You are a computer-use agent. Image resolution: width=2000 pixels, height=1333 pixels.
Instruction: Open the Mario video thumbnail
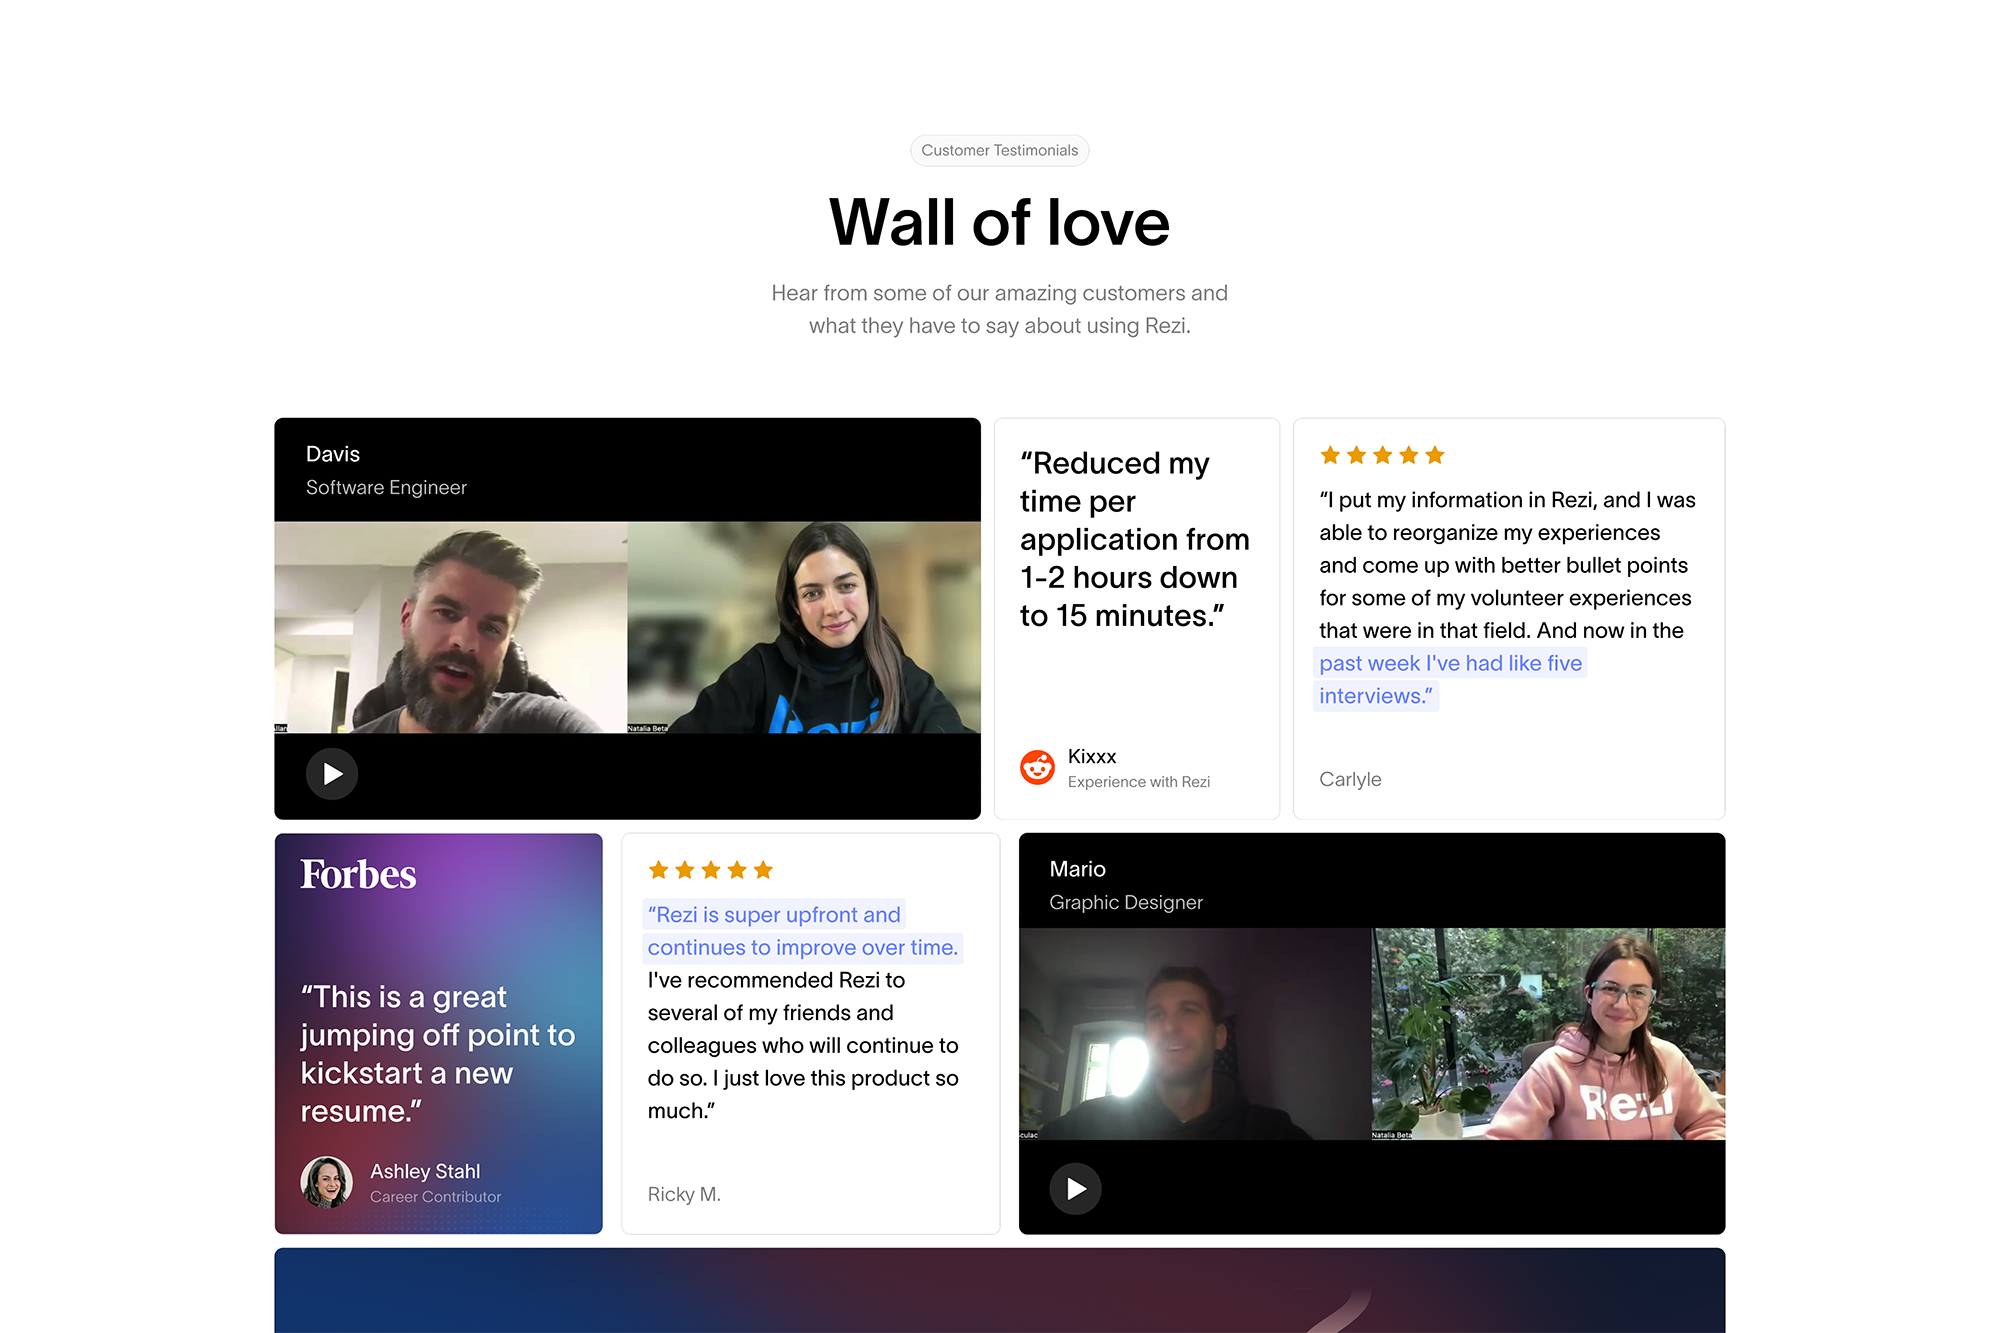tap(1371, 1033)
